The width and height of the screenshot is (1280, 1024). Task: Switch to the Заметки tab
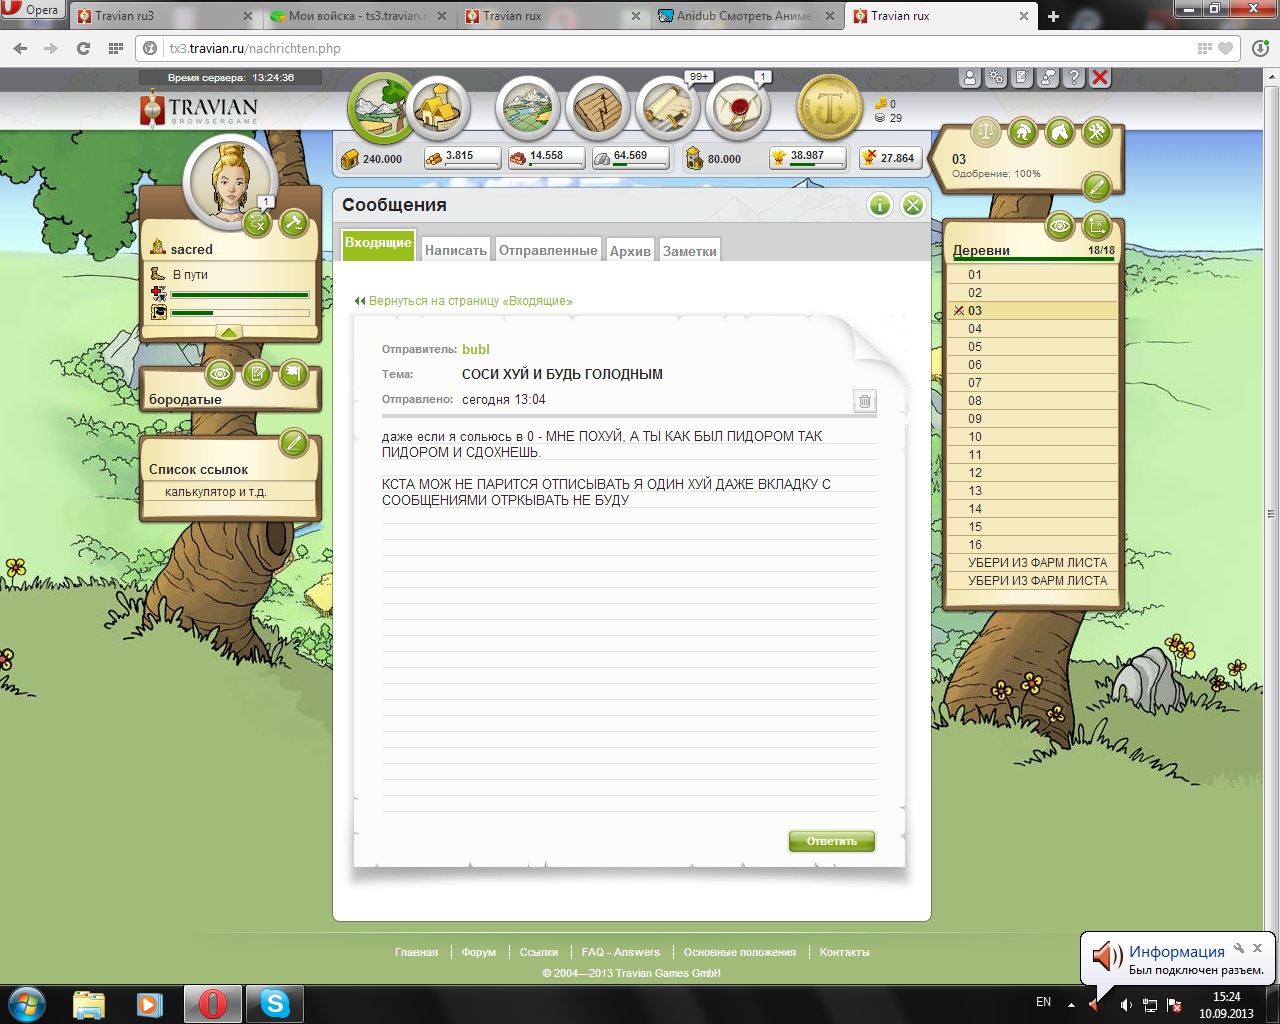click(690, 251)
